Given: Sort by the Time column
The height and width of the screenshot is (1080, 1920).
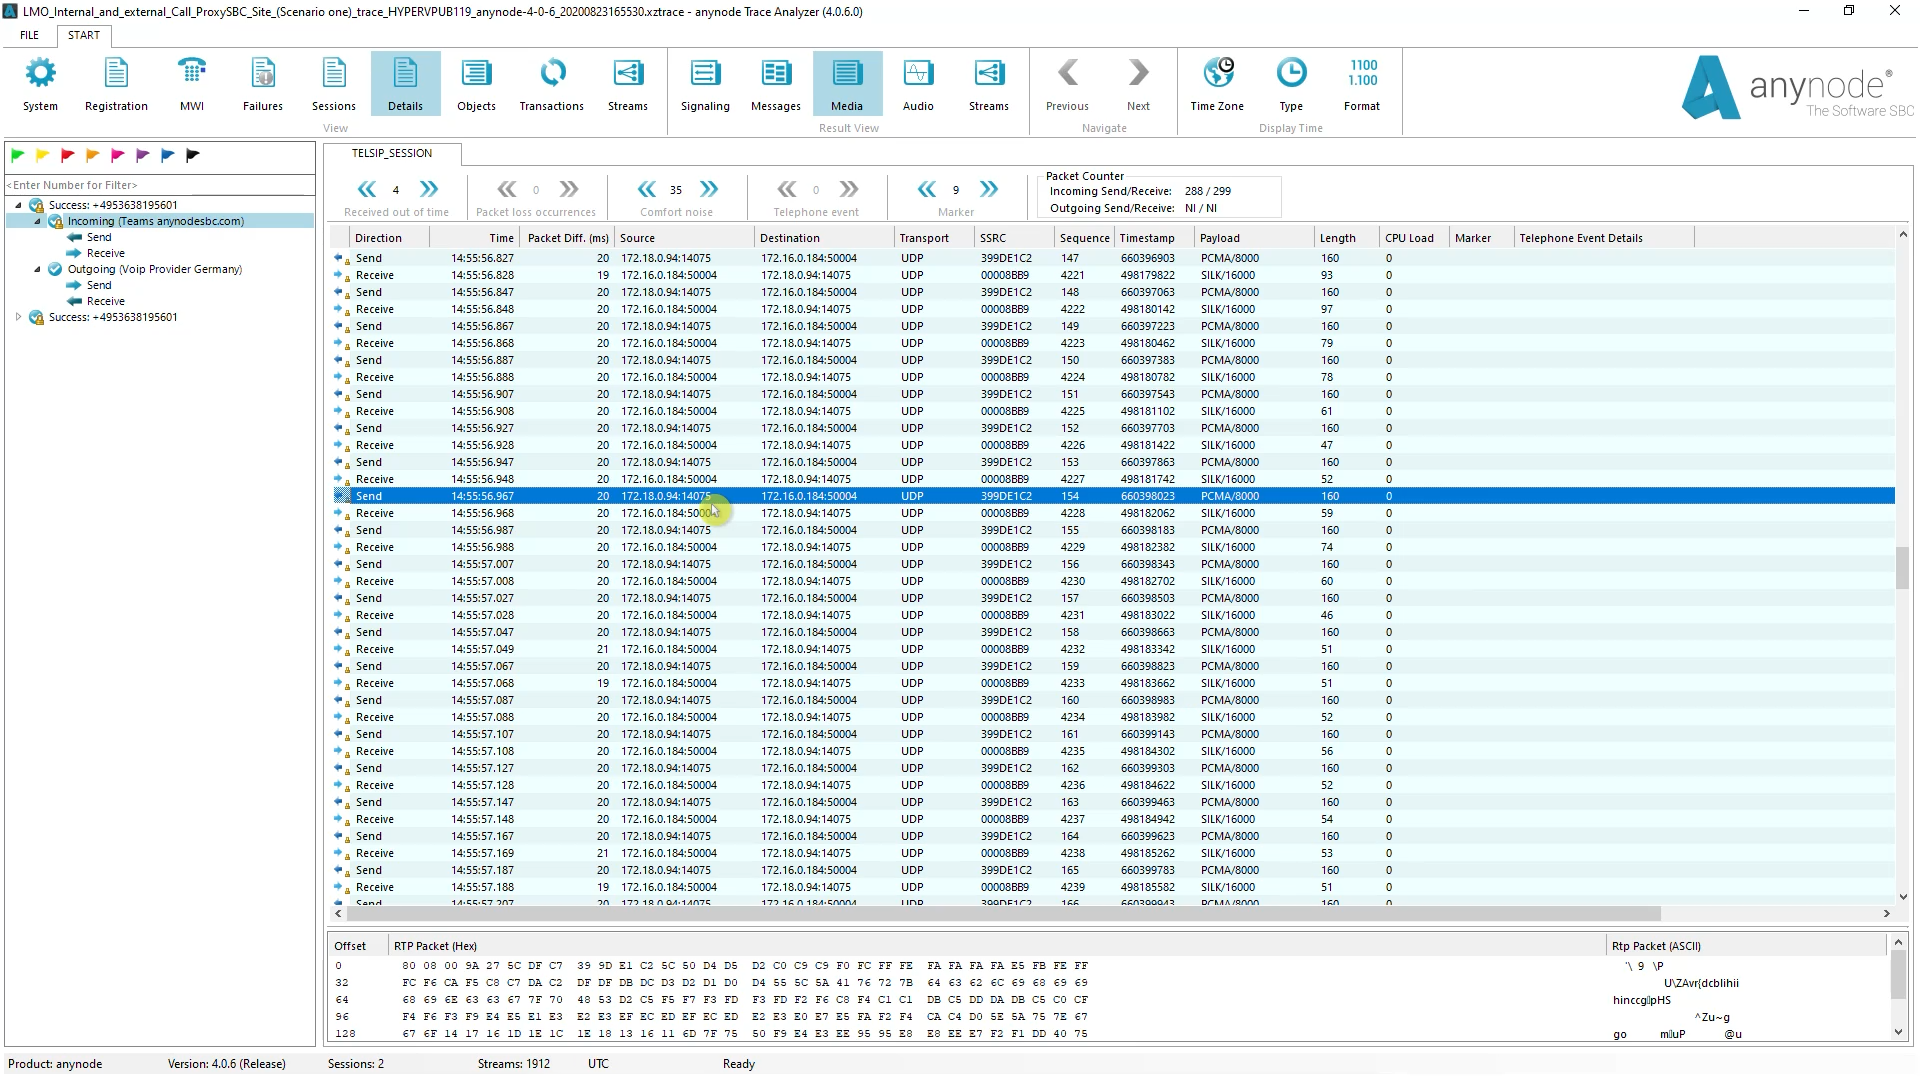Looking at the screenshot, I should point(475,238).
